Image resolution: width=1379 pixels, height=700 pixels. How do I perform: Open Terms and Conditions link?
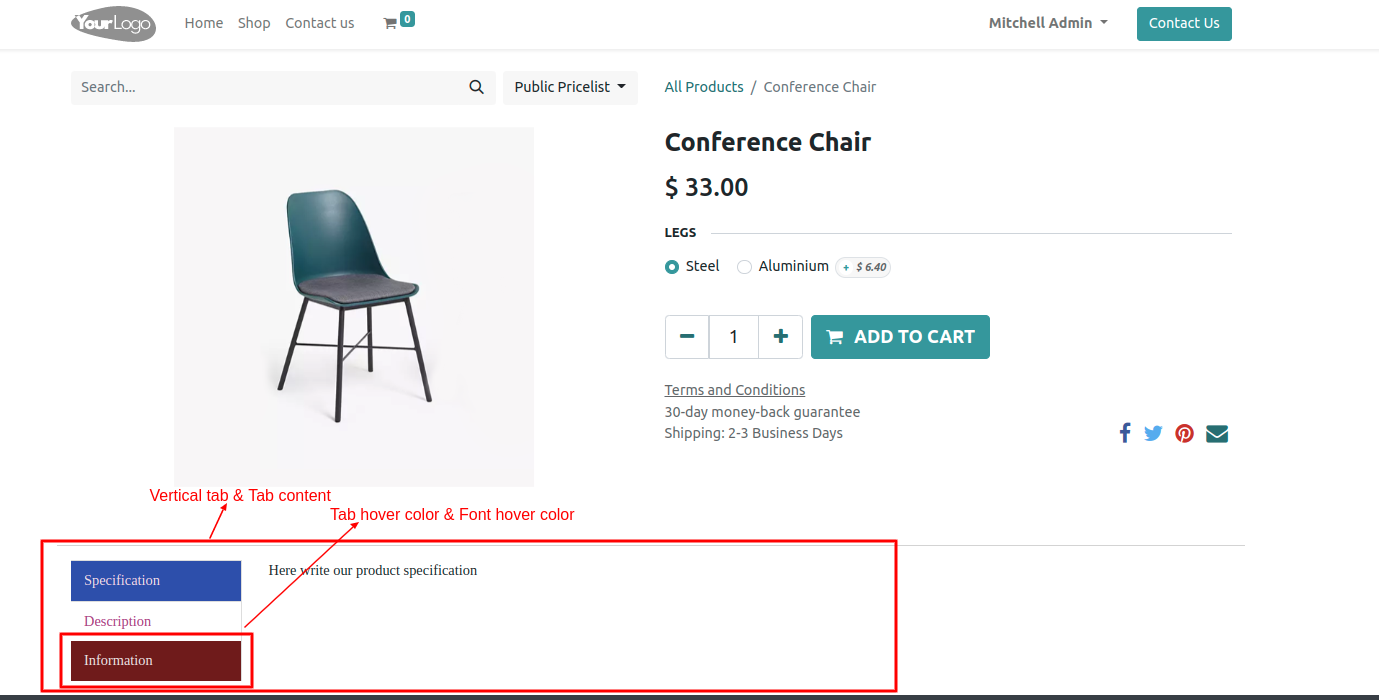coord(735,390)
